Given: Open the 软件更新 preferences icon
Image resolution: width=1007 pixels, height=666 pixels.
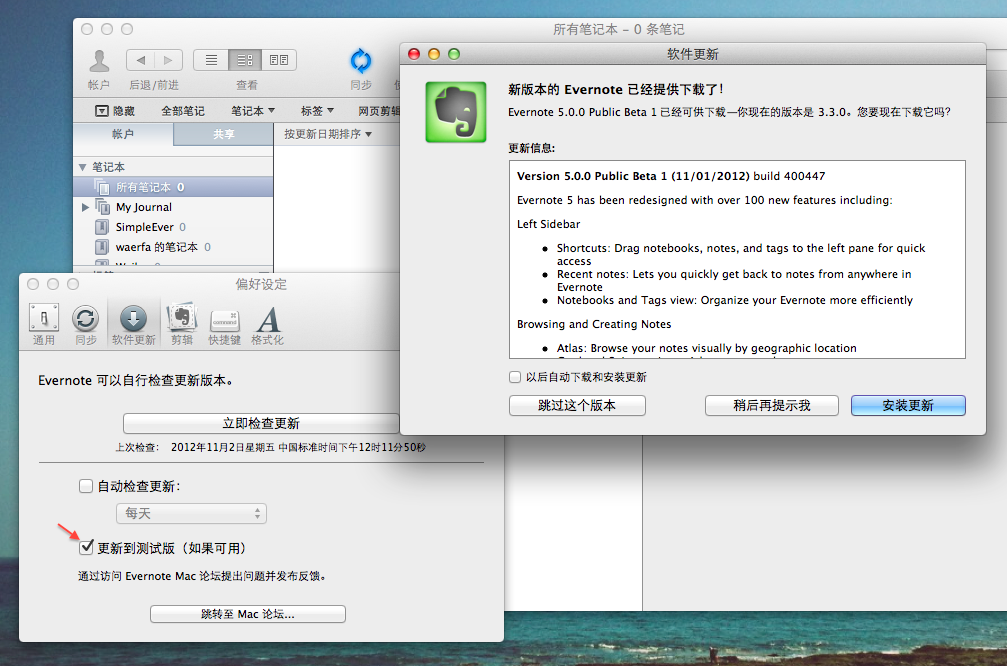Looking at the screenshot, I should pyautogui.click(x=134, y=319).
